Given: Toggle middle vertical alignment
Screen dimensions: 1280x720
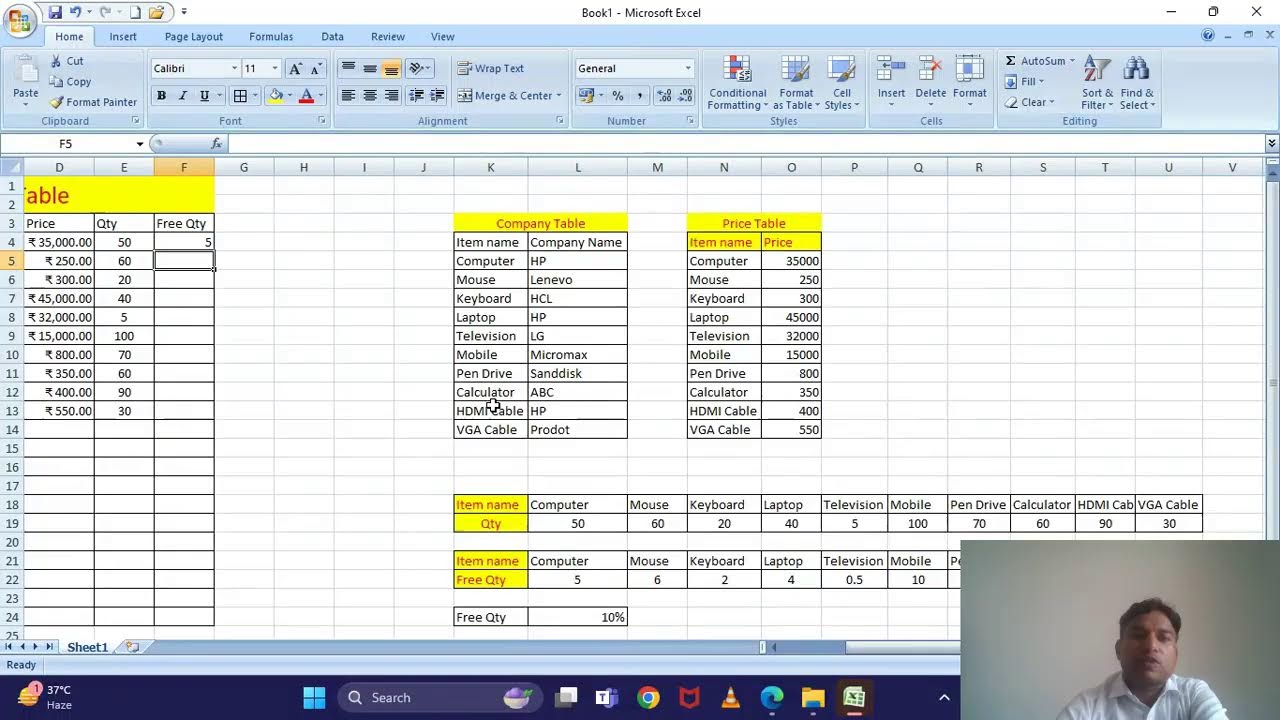Looking at the screenshot, I should 370,68.
